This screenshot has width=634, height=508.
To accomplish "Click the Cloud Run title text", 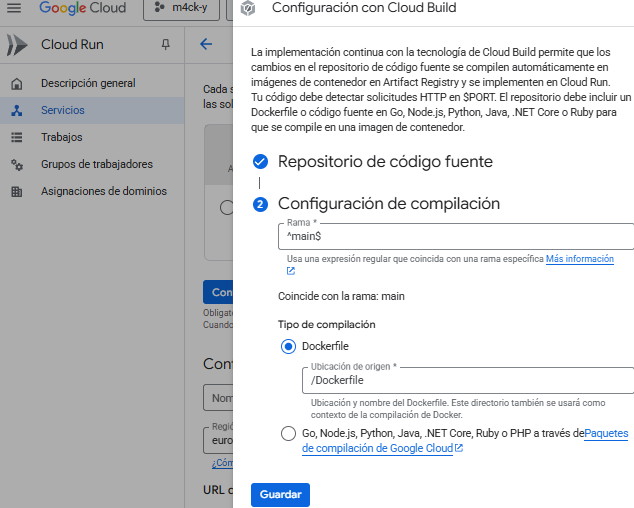I will (x=72, y=44).
